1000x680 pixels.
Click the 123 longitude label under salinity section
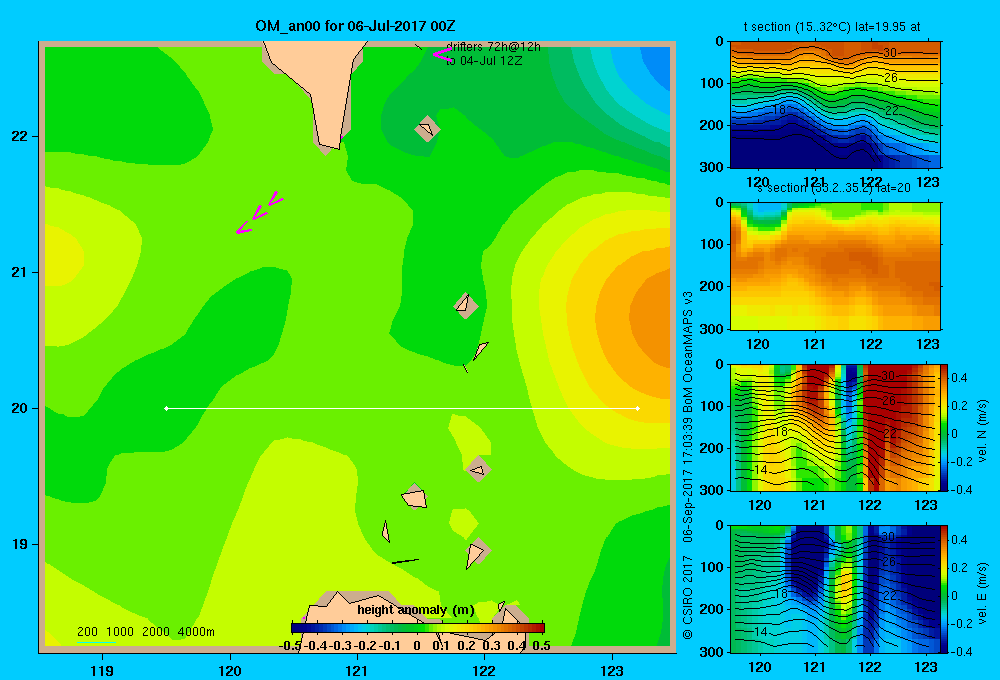(927, 344)
